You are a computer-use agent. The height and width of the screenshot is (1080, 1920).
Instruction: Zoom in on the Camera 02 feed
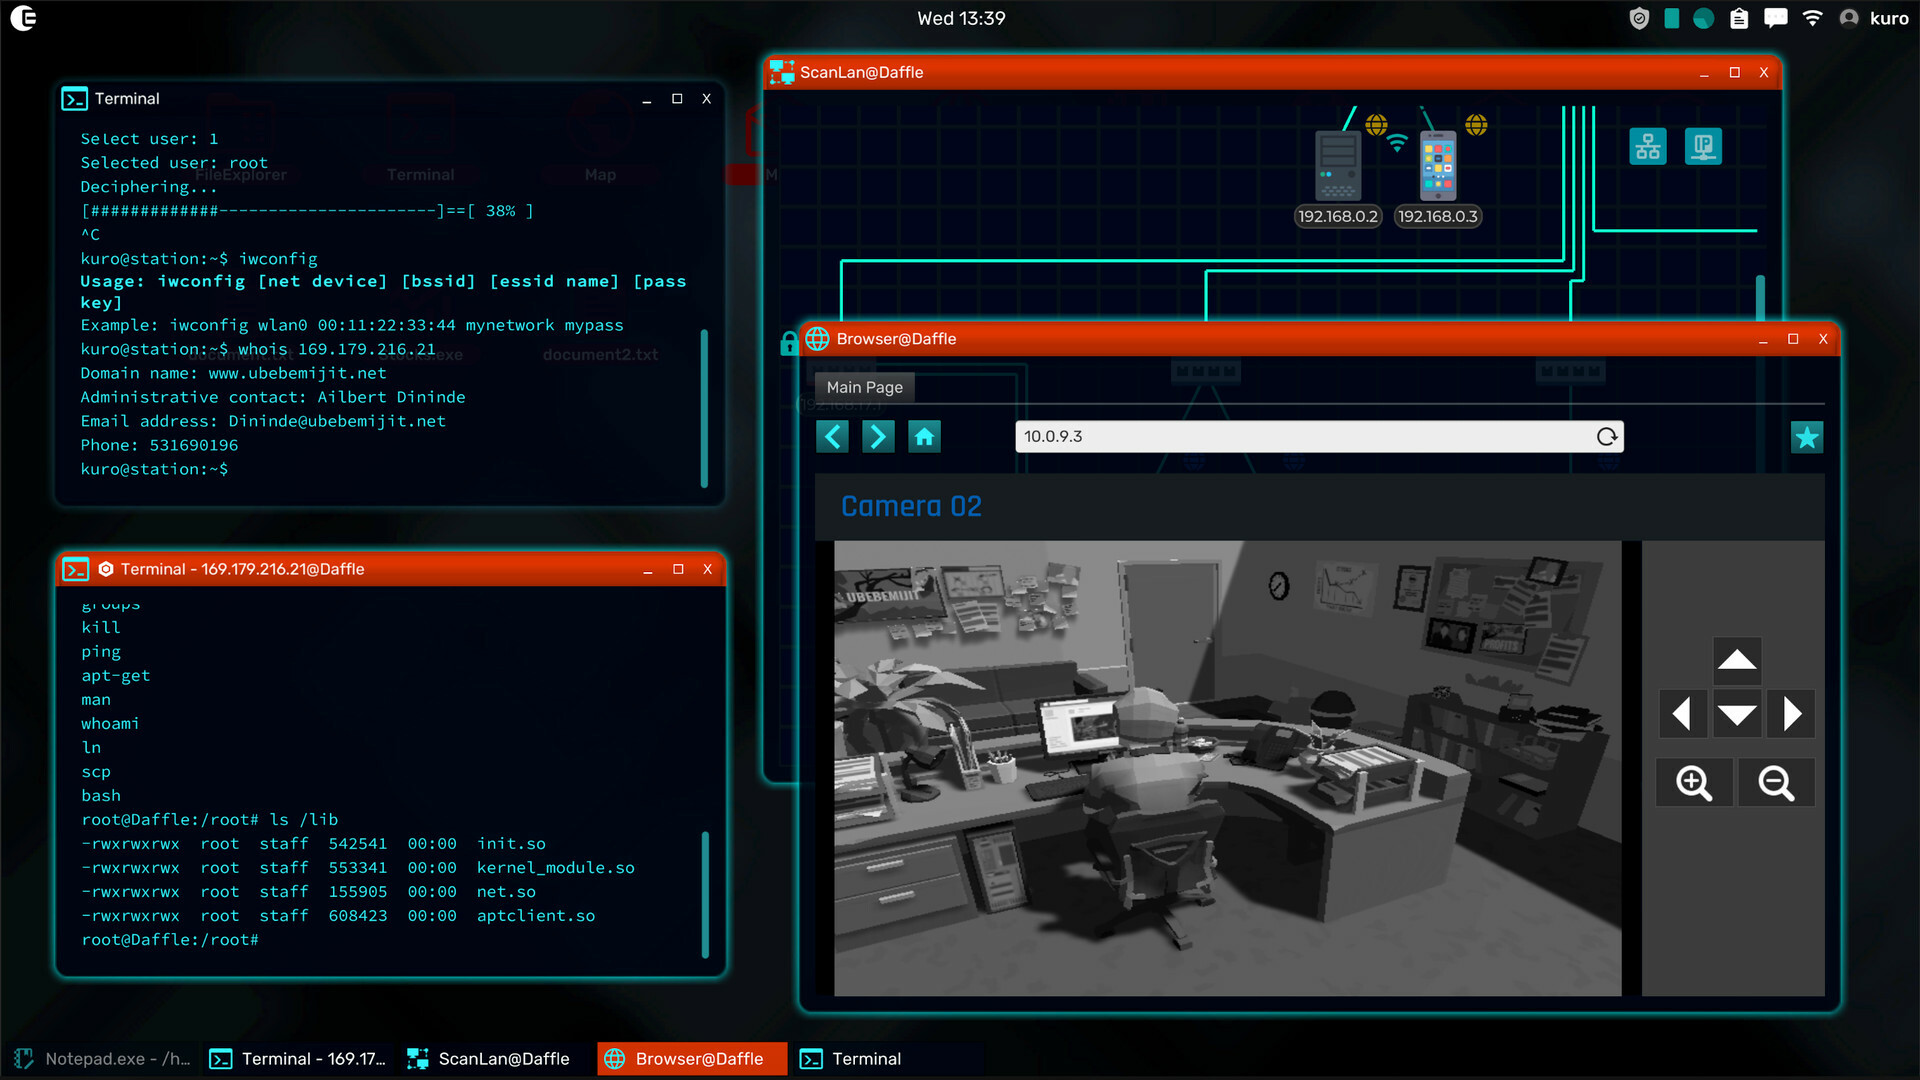point(1694,783)
